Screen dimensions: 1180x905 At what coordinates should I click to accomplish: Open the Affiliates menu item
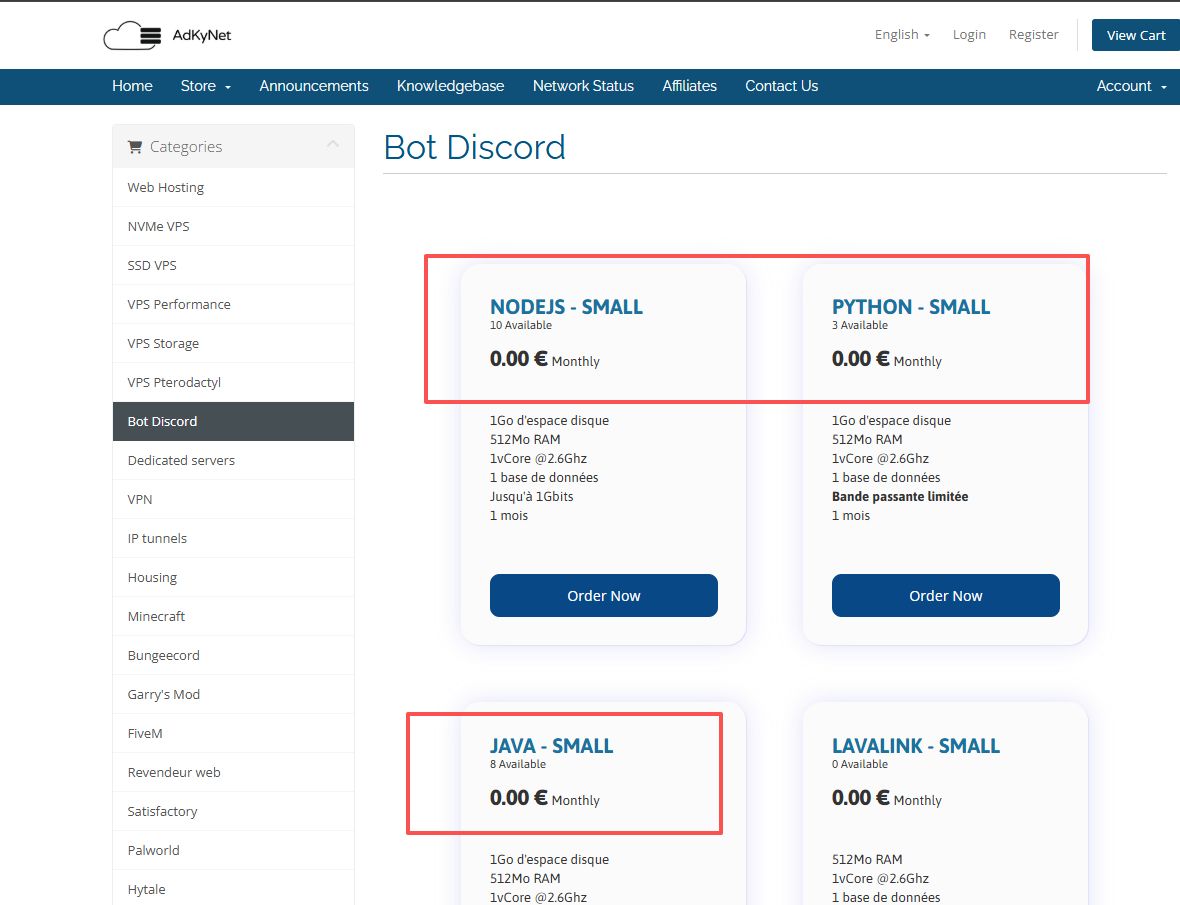click(x=689, y=86)
